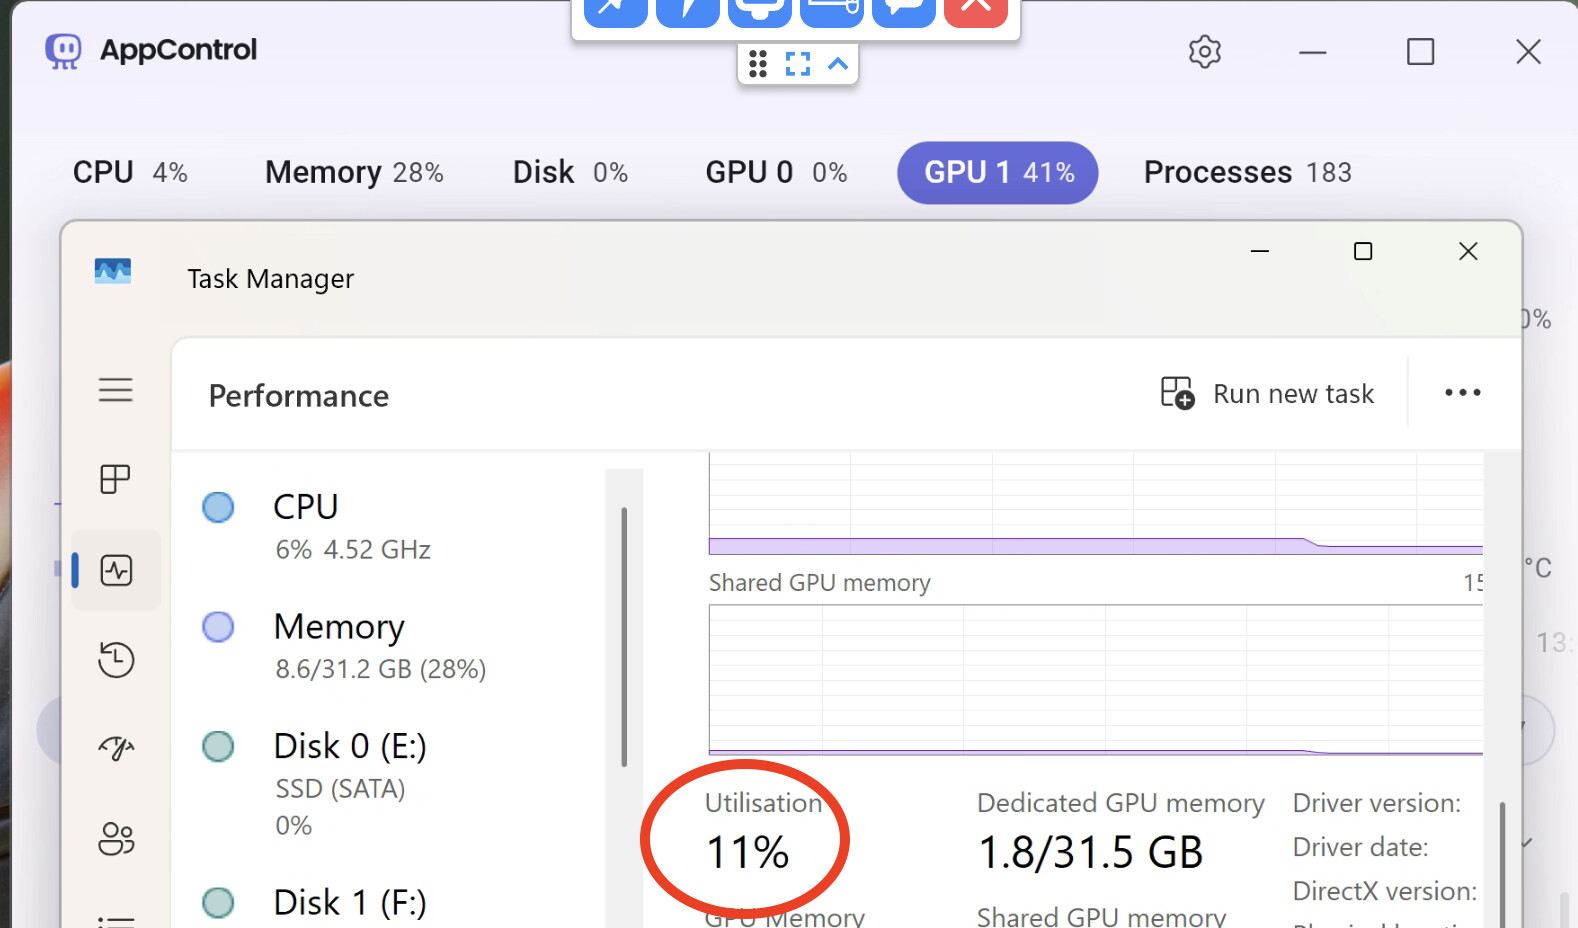Switch to the AppControl CPU tab
The width and height of the screenshot is (1578, 928).
coord(130,172)
